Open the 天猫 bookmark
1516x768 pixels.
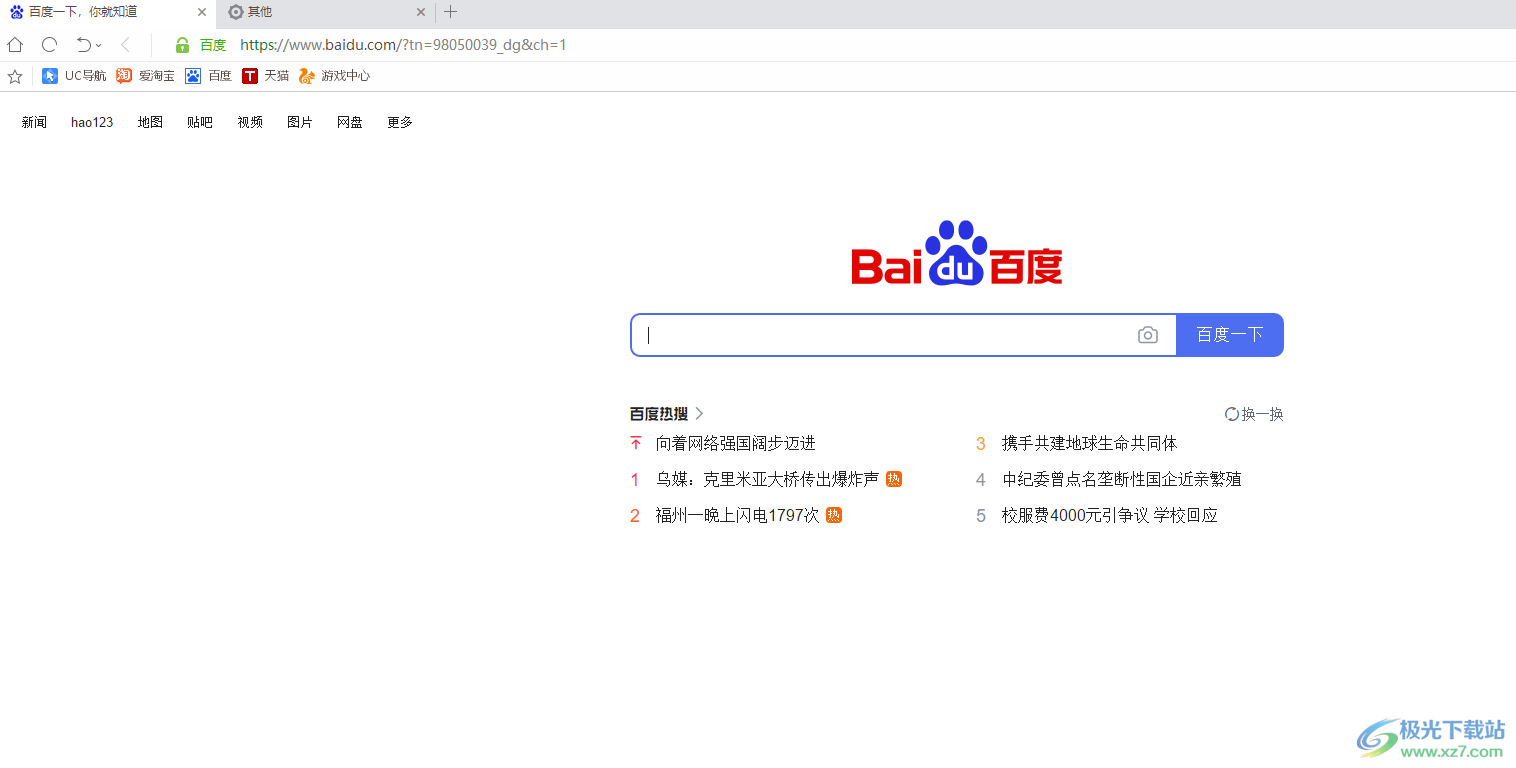[265, 76]
